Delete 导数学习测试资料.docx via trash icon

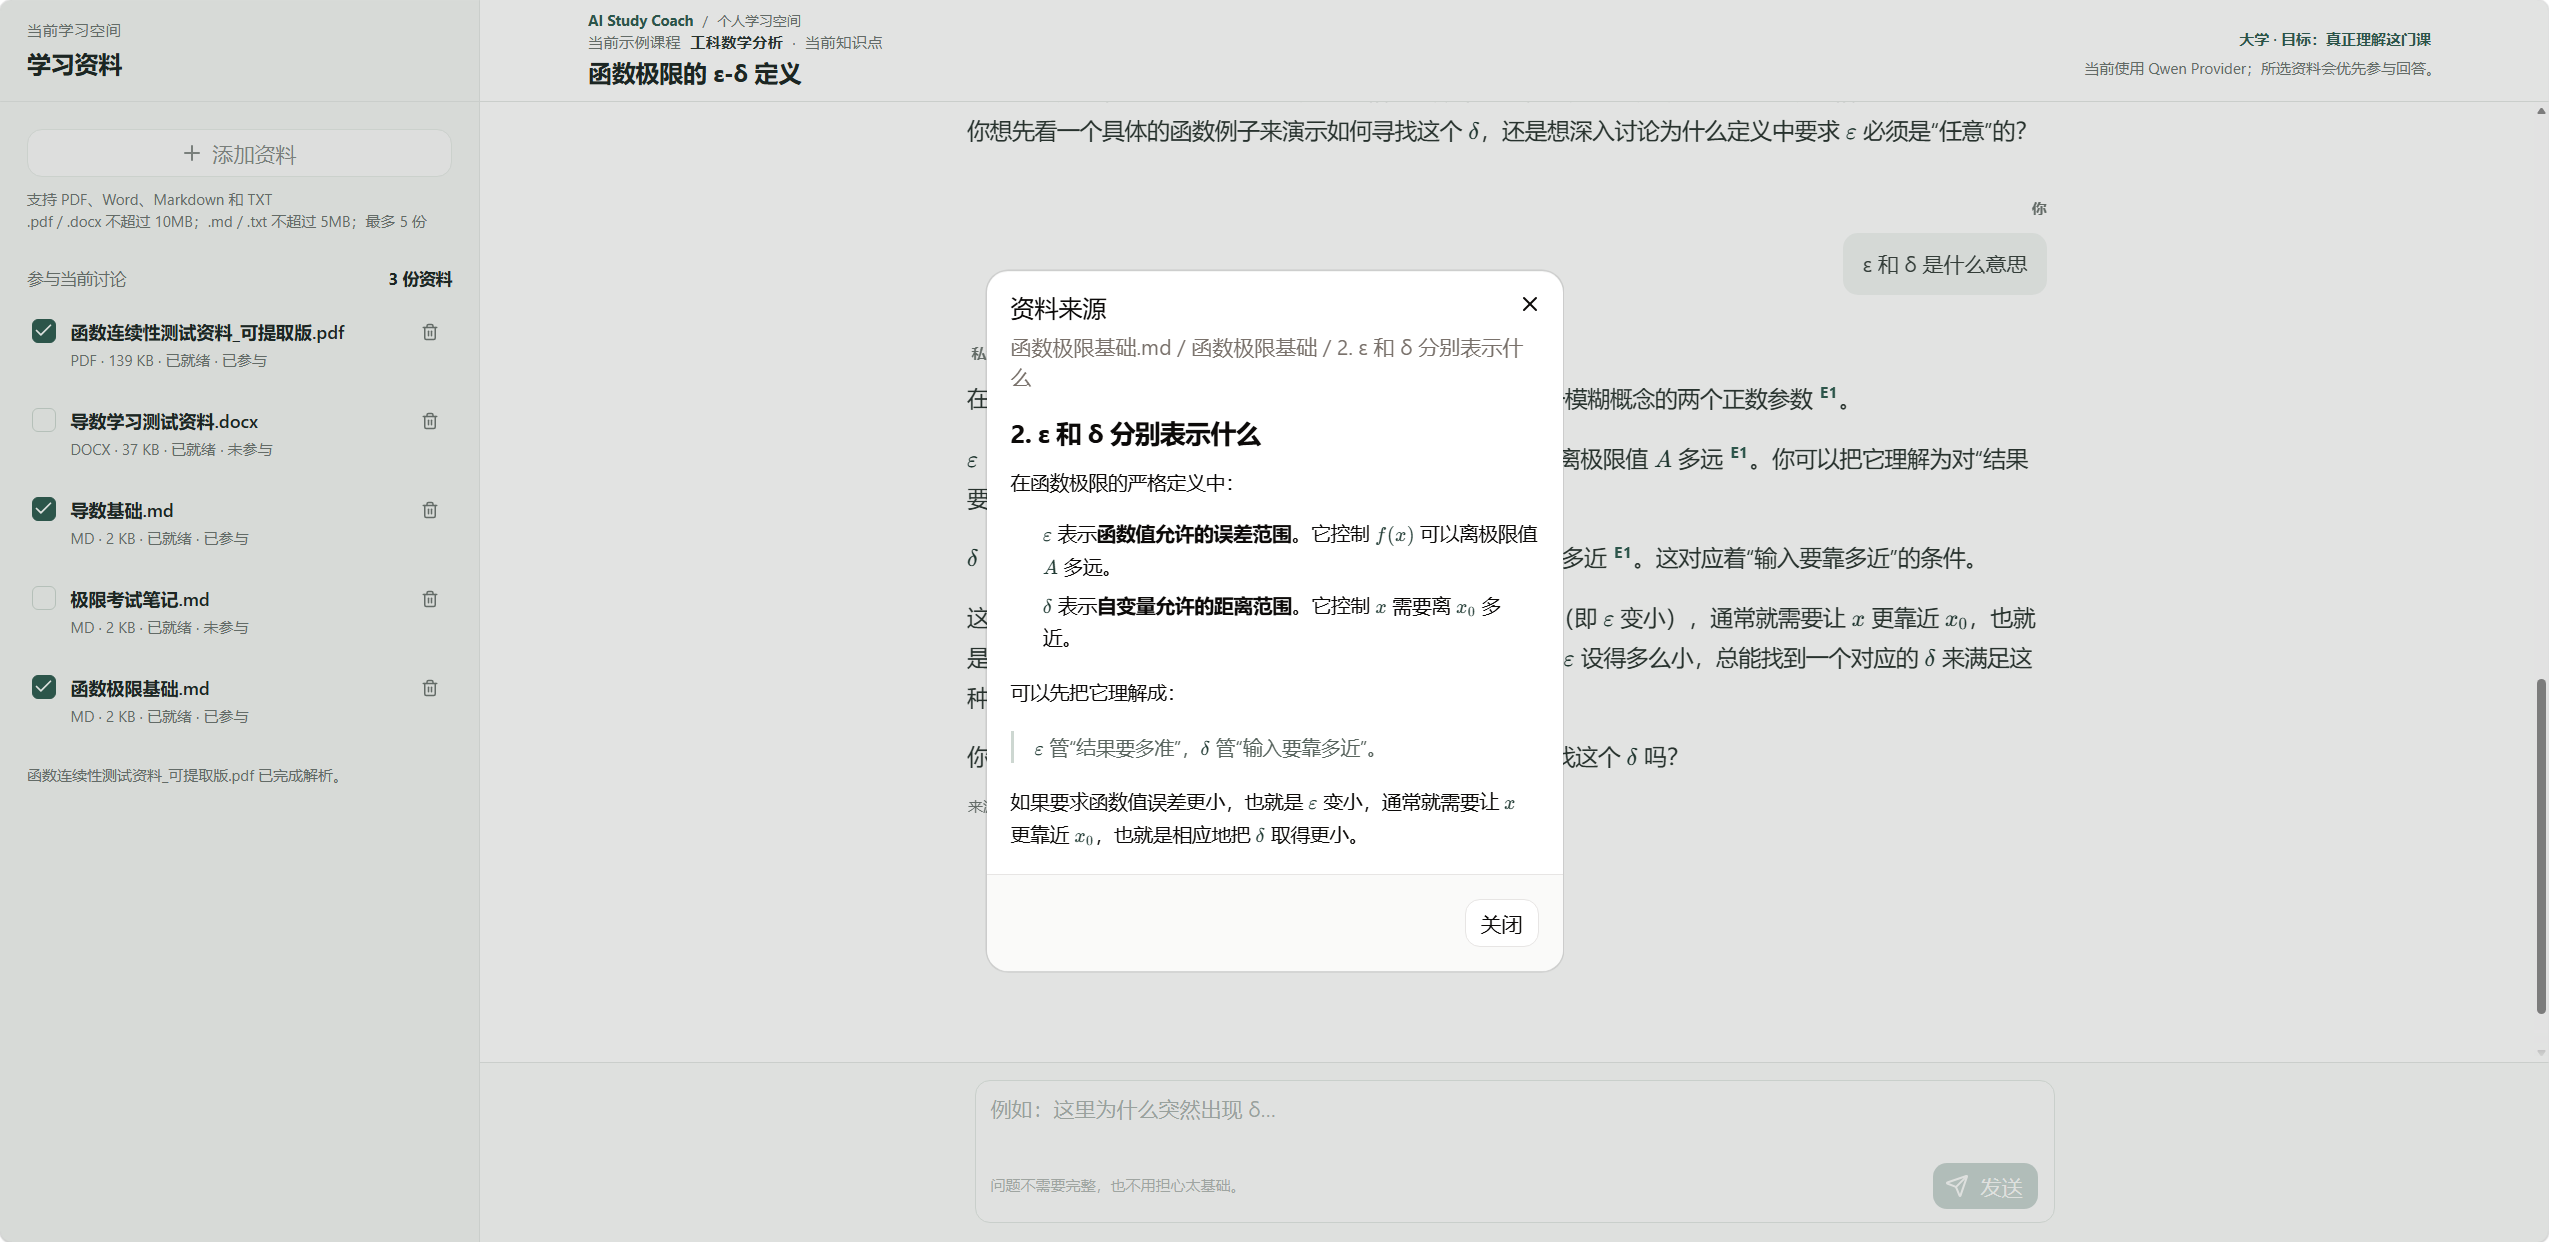(x=430, y=421)
